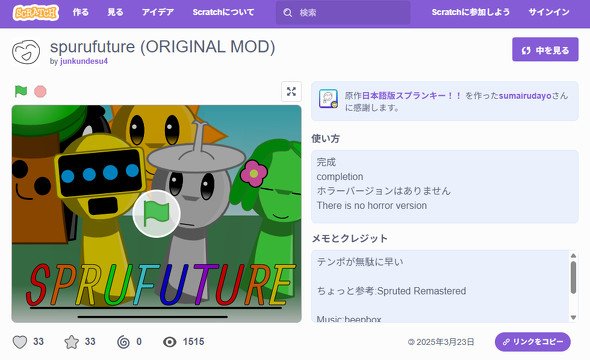Click the 'ちょっと参考:Spruted Remastered' text
This screenshot has height=360, width=590.
(391, 291)
